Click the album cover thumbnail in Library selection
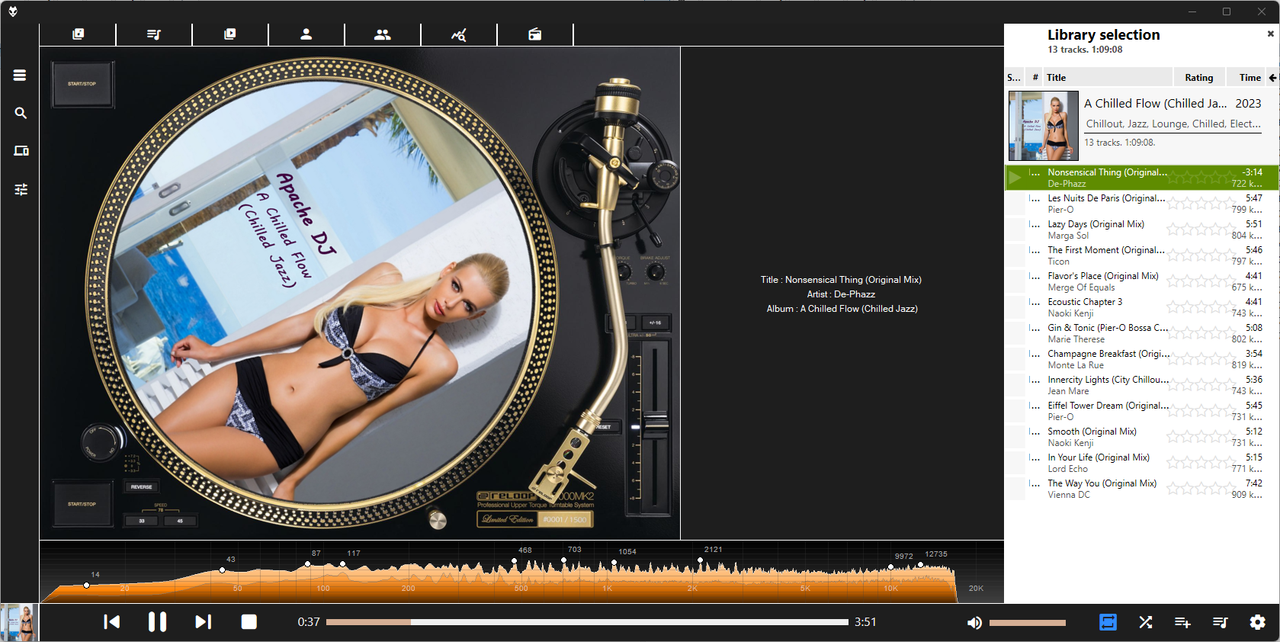 coord(1043,125)
